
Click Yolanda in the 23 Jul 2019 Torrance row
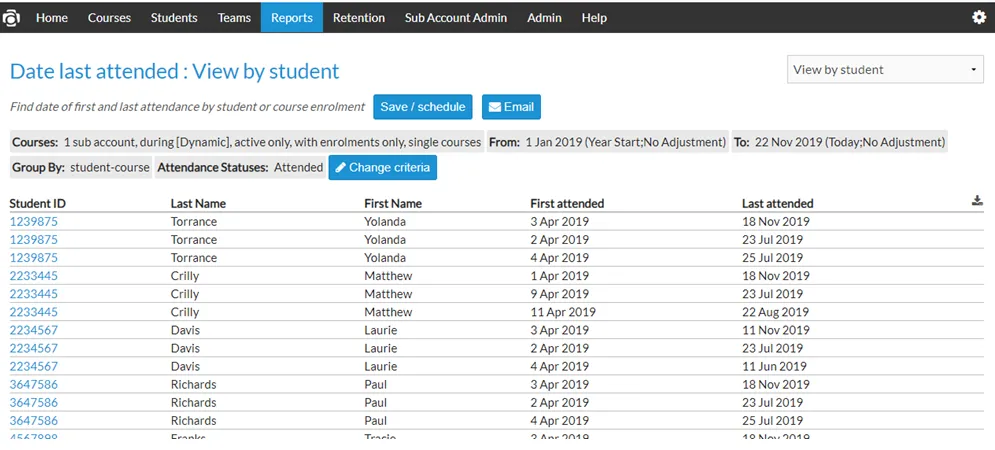tap(385, 240)
